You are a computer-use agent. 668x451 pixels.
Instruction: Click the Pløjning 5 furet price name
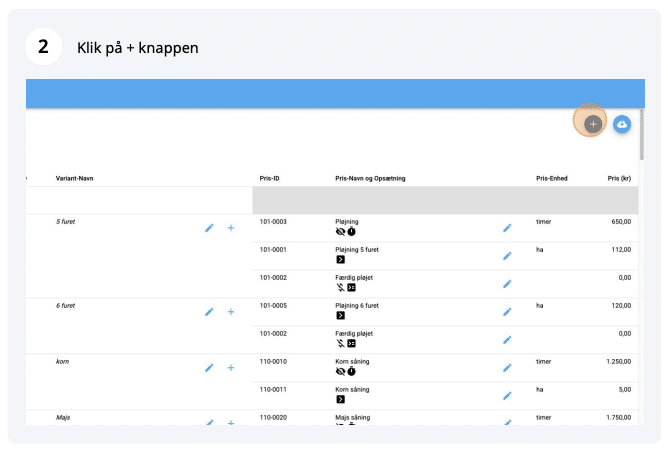pyautogui.click(x=357, y=250)
